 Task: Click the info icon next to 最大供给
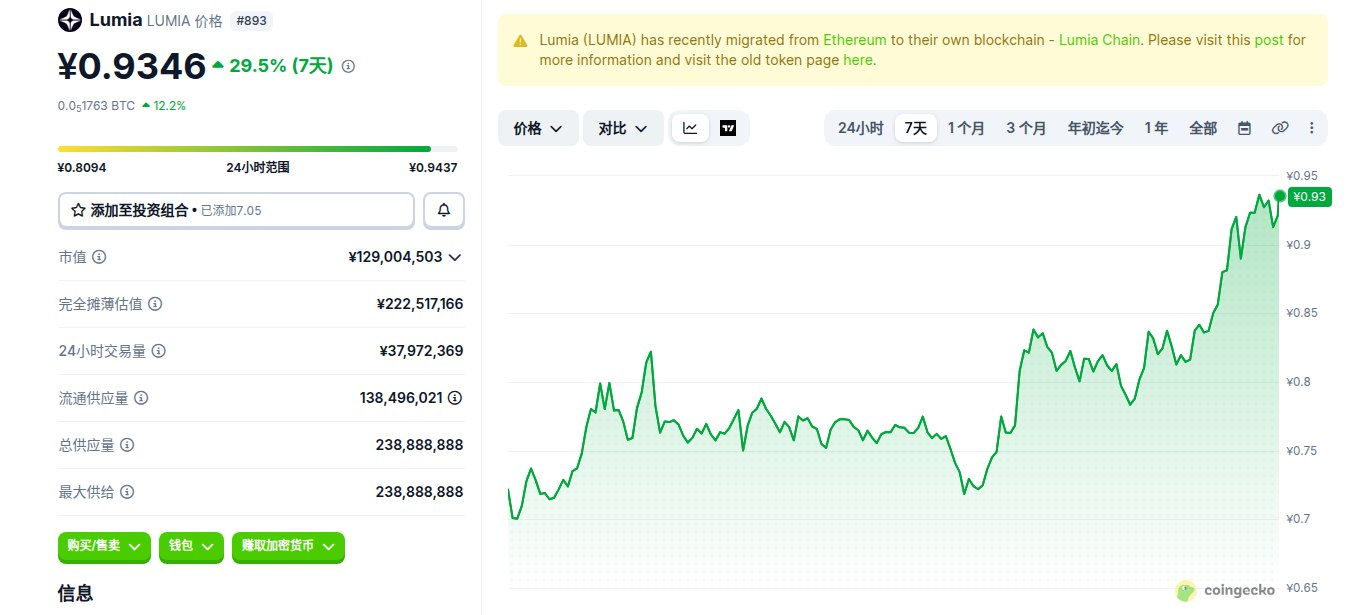pyautogui.click(x=127, y=492)
